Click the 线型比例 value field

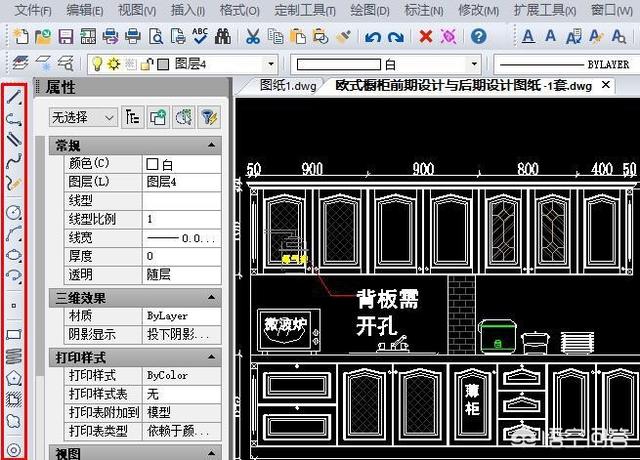[x=182, y=219]
